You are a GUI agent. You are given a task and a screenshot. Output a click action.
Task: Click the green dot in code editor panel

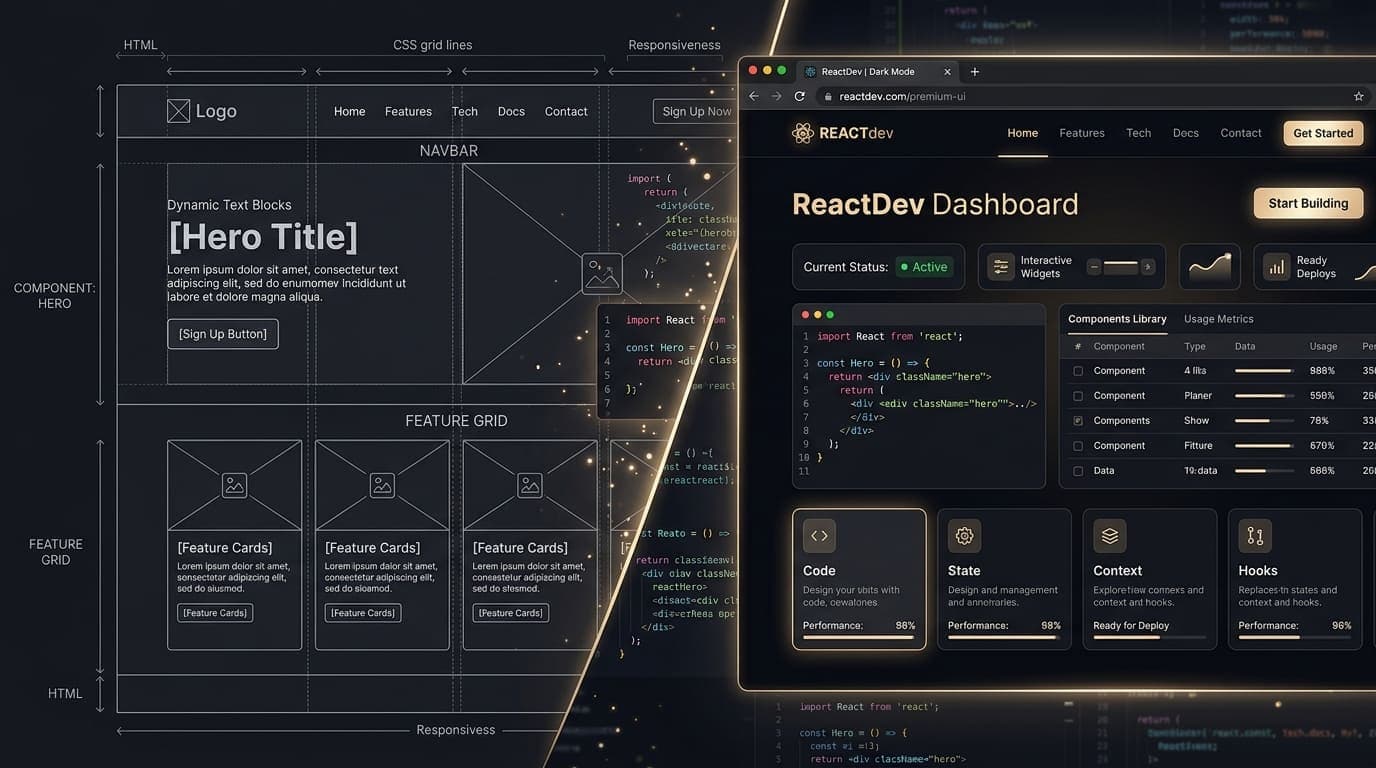tap(831, 314)
